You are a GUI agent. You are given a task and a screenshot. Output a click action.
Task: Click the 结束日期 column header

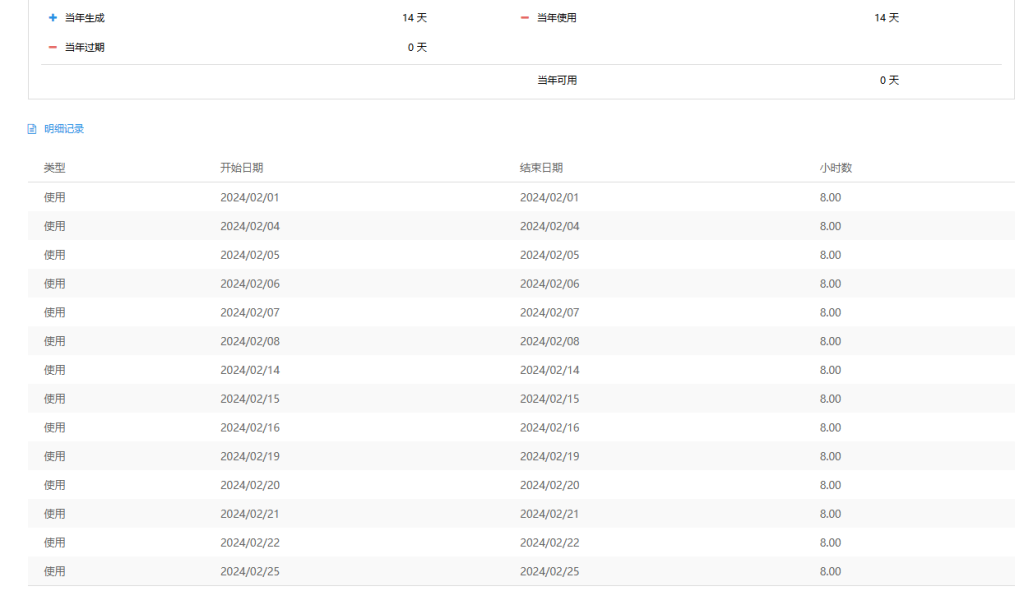541,168
